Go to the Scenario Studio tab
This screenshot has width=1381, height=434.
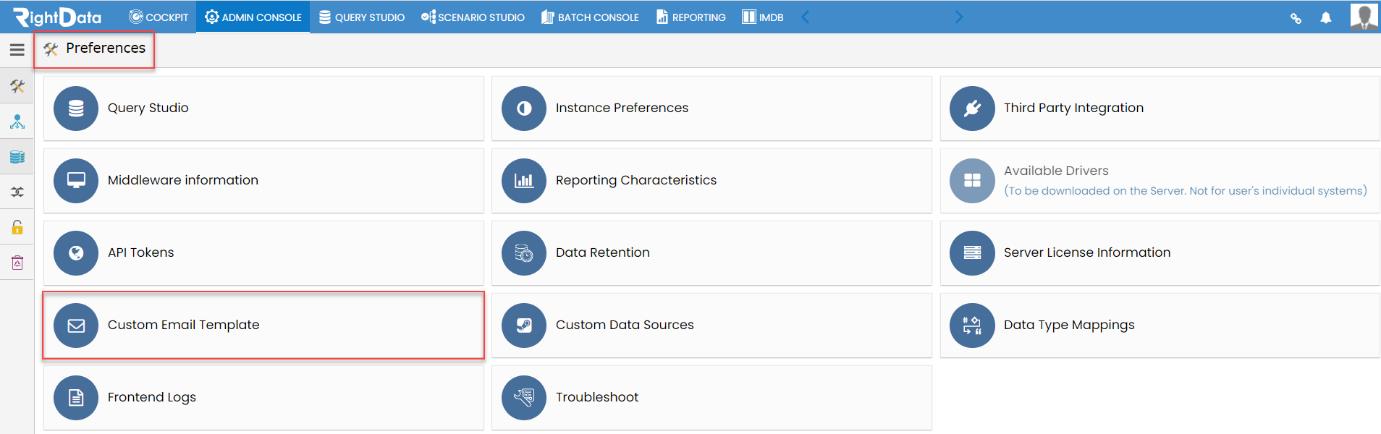click(473, 17)
